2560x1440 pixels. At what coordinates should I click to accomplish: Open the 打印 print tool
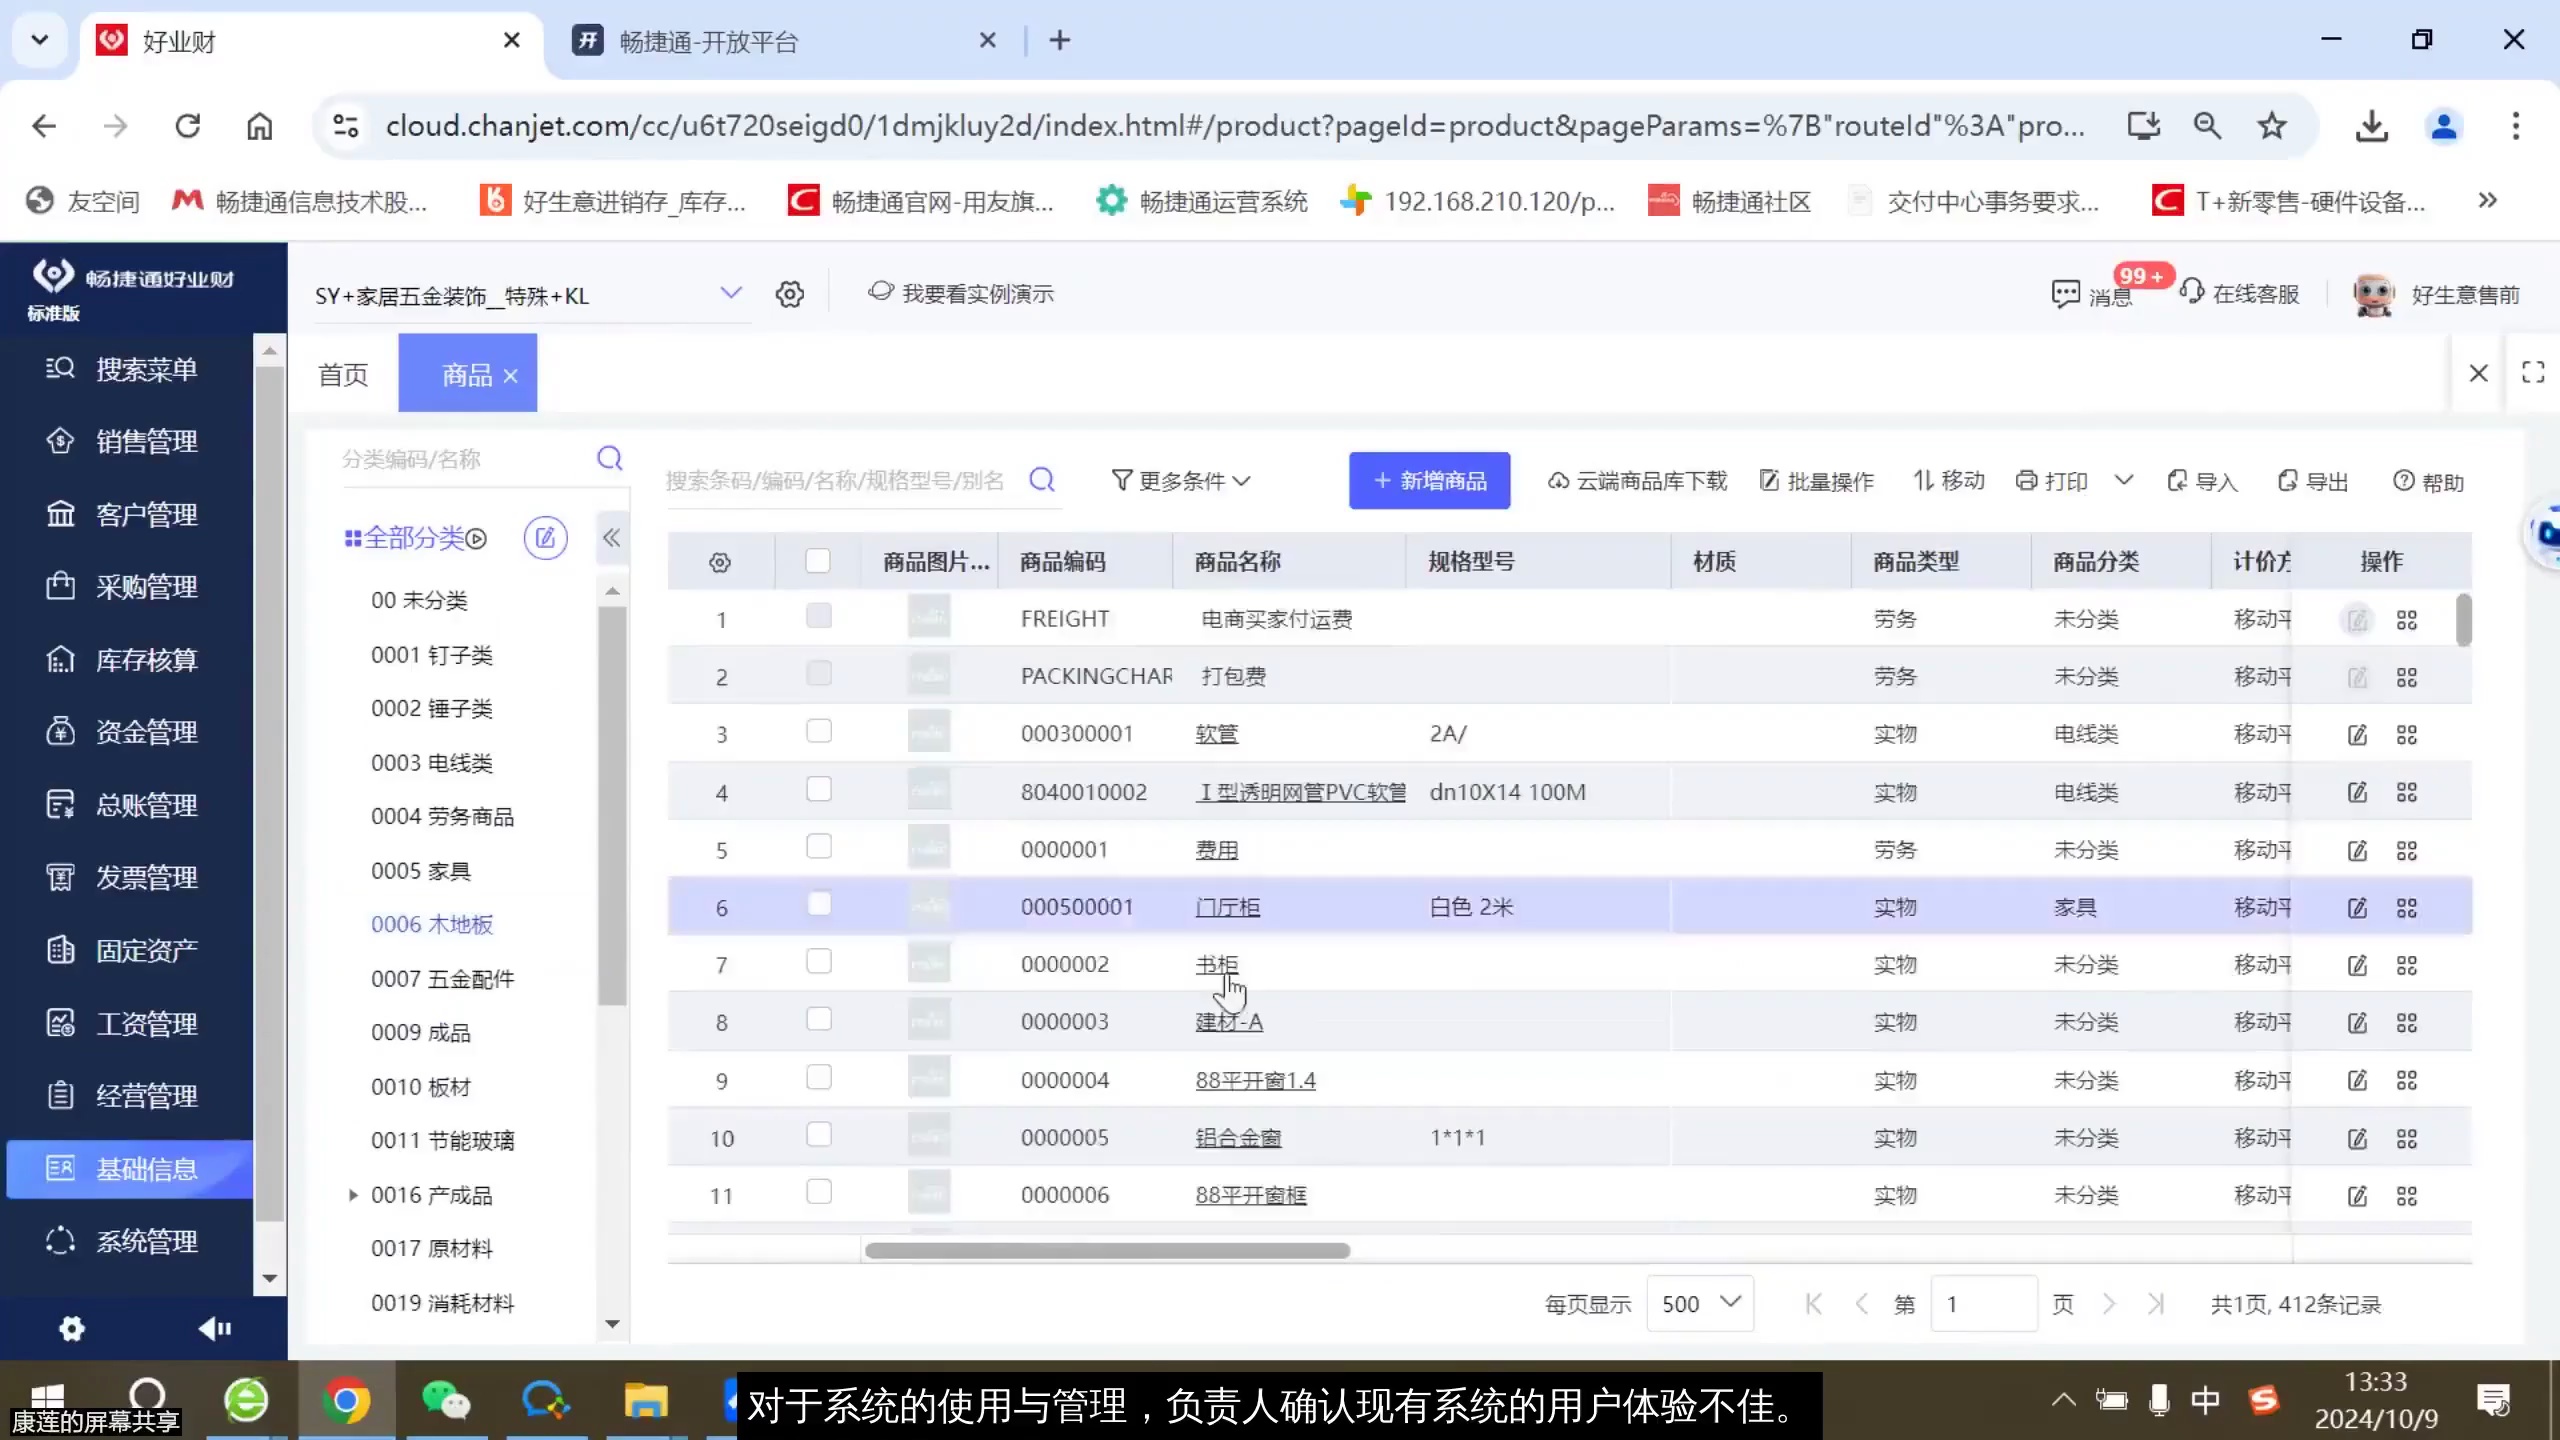tap(2051, 481)
